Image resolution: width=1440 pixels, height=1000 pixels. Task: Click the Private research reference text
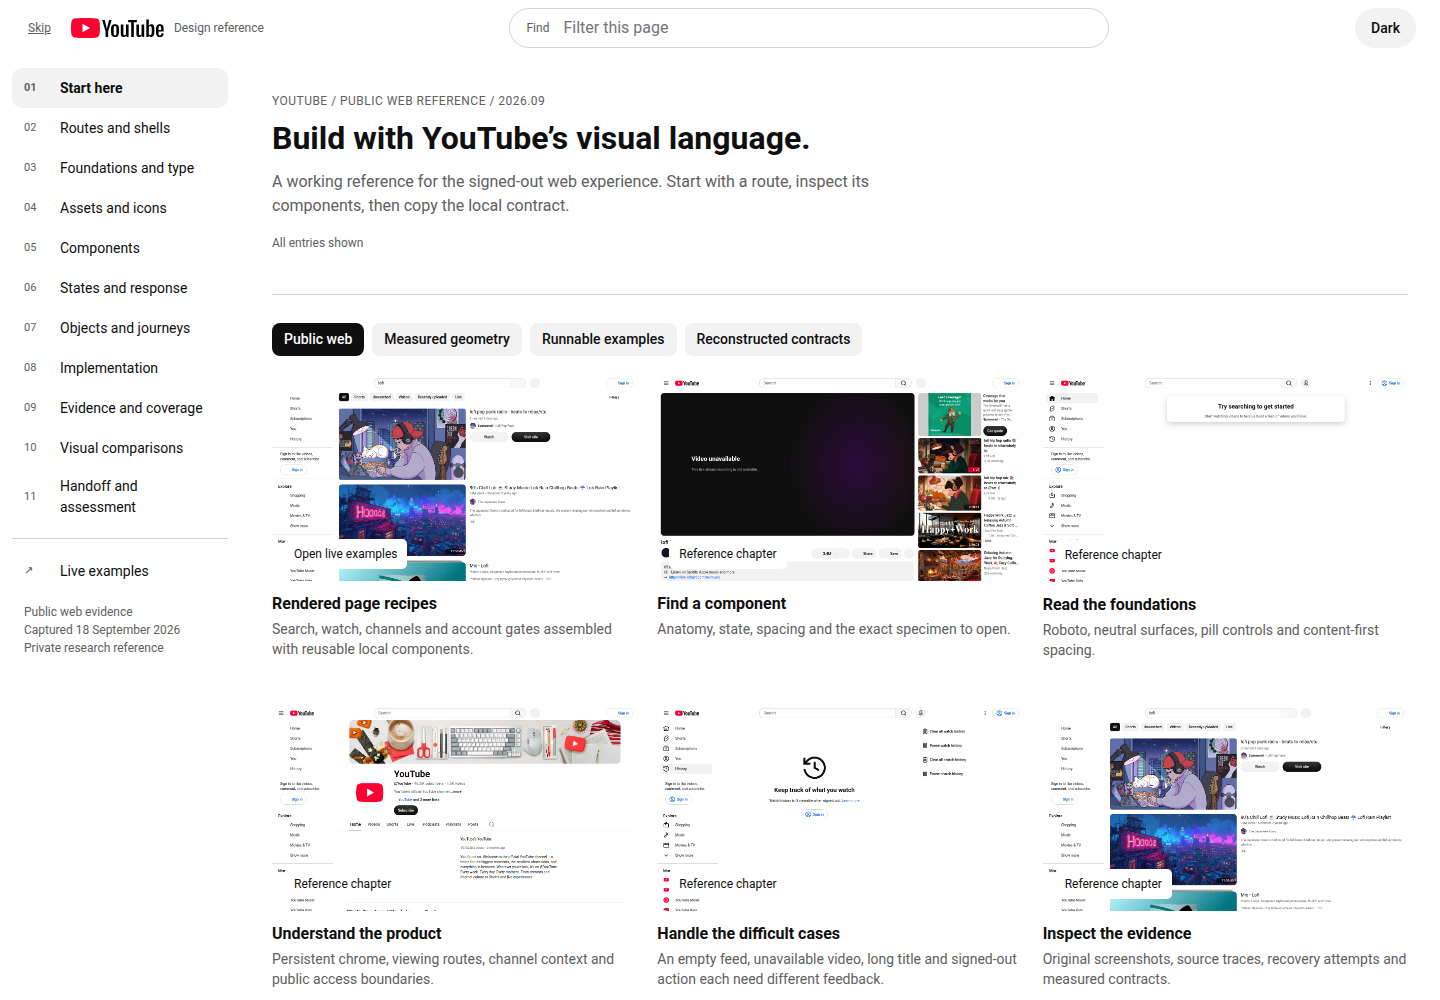pyautogui.click(x=94, y=648)
